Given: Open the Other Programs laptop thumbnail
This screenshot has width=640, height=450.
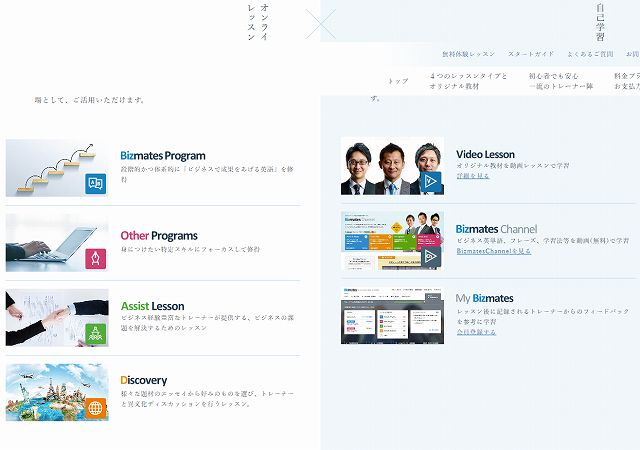Looking at the screenshot, I should (x=57, y=243).
